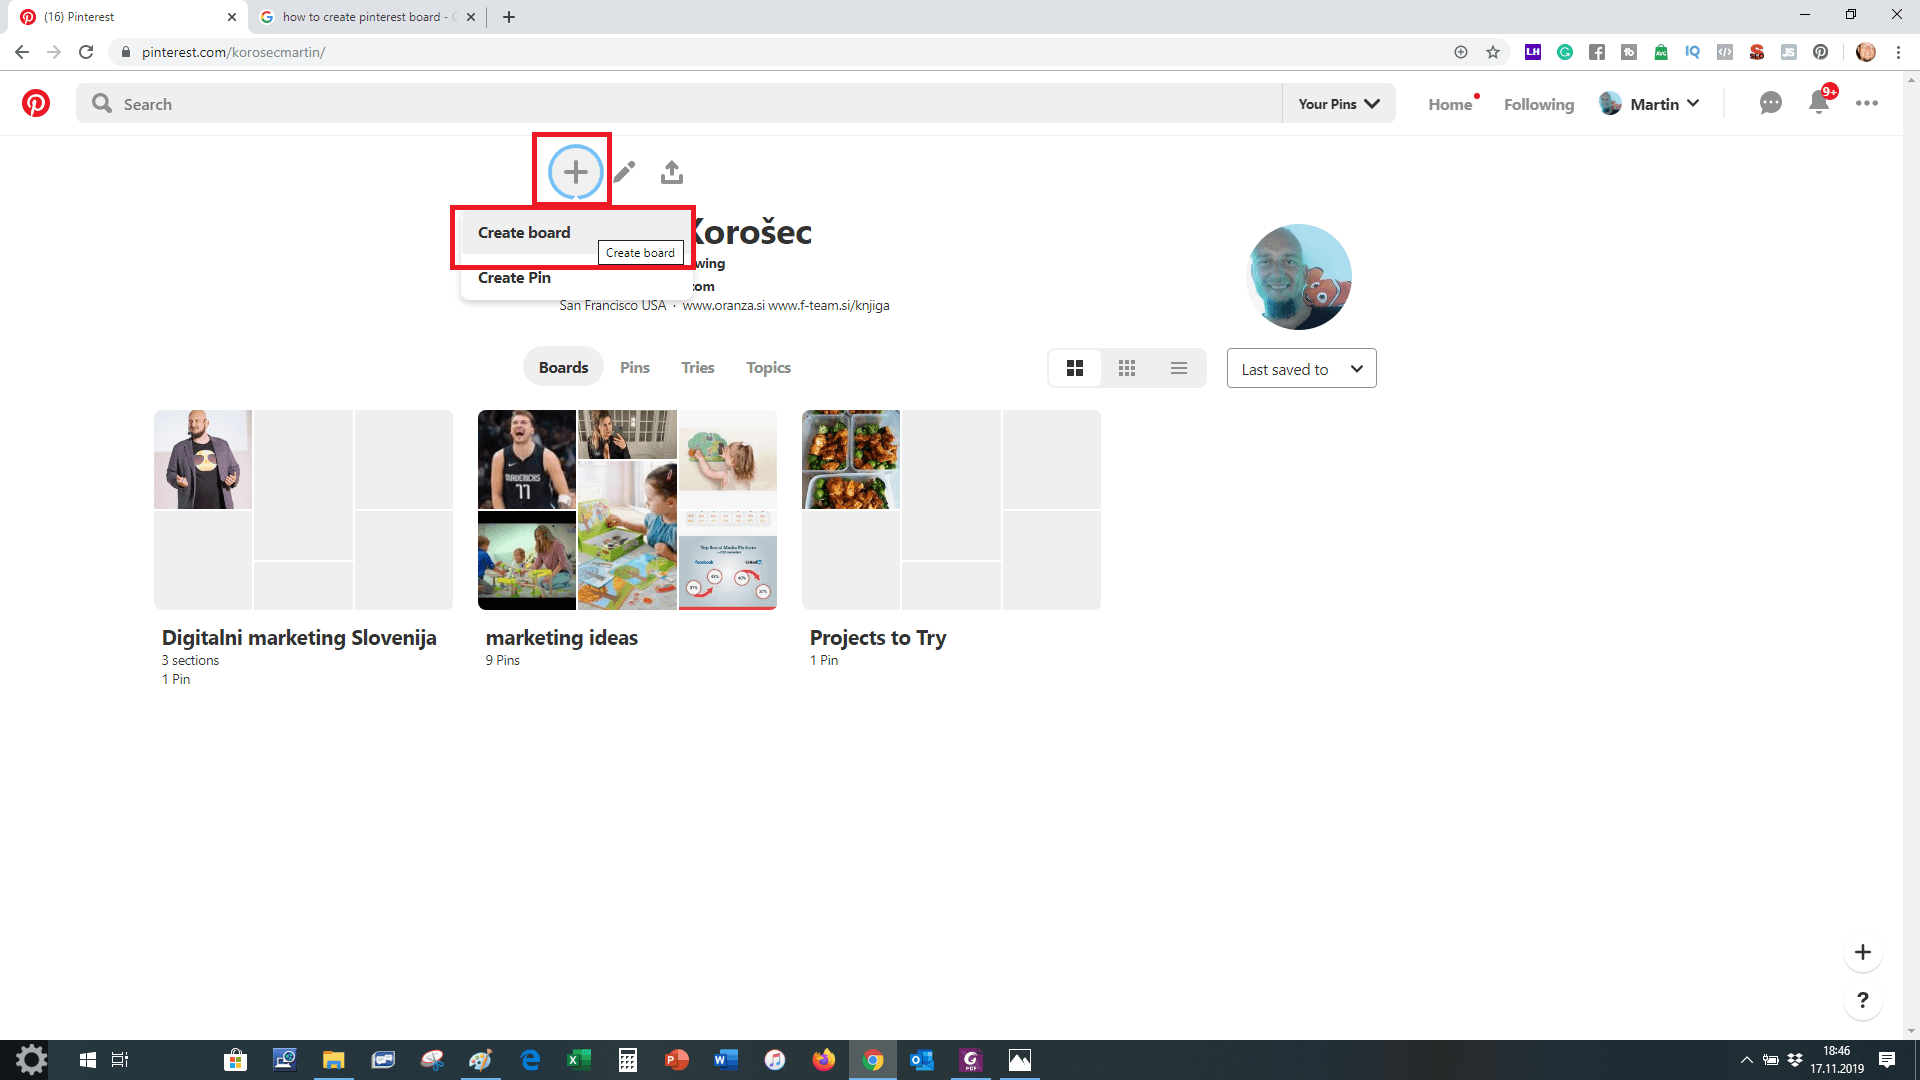This screenshot has height=1080, width=1920.
Task: Open notifications bell icon
Action: [x=1819, y=103]
